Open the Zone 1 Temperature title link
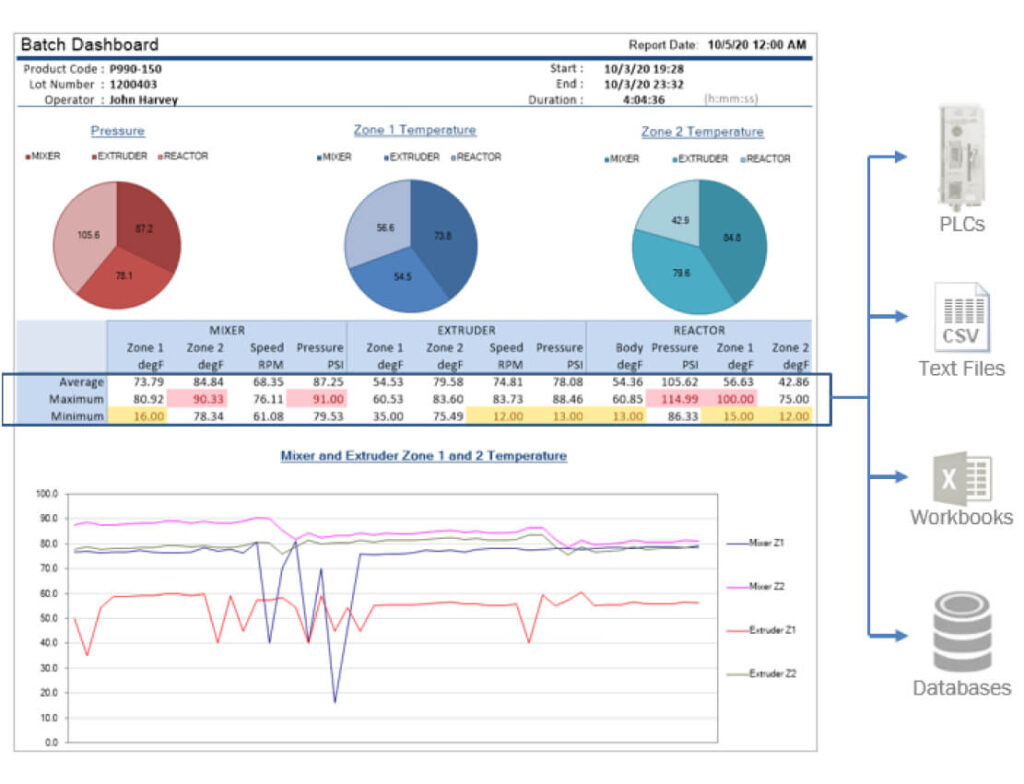Viewport: 1024px width, 784px height. [414, 130]
